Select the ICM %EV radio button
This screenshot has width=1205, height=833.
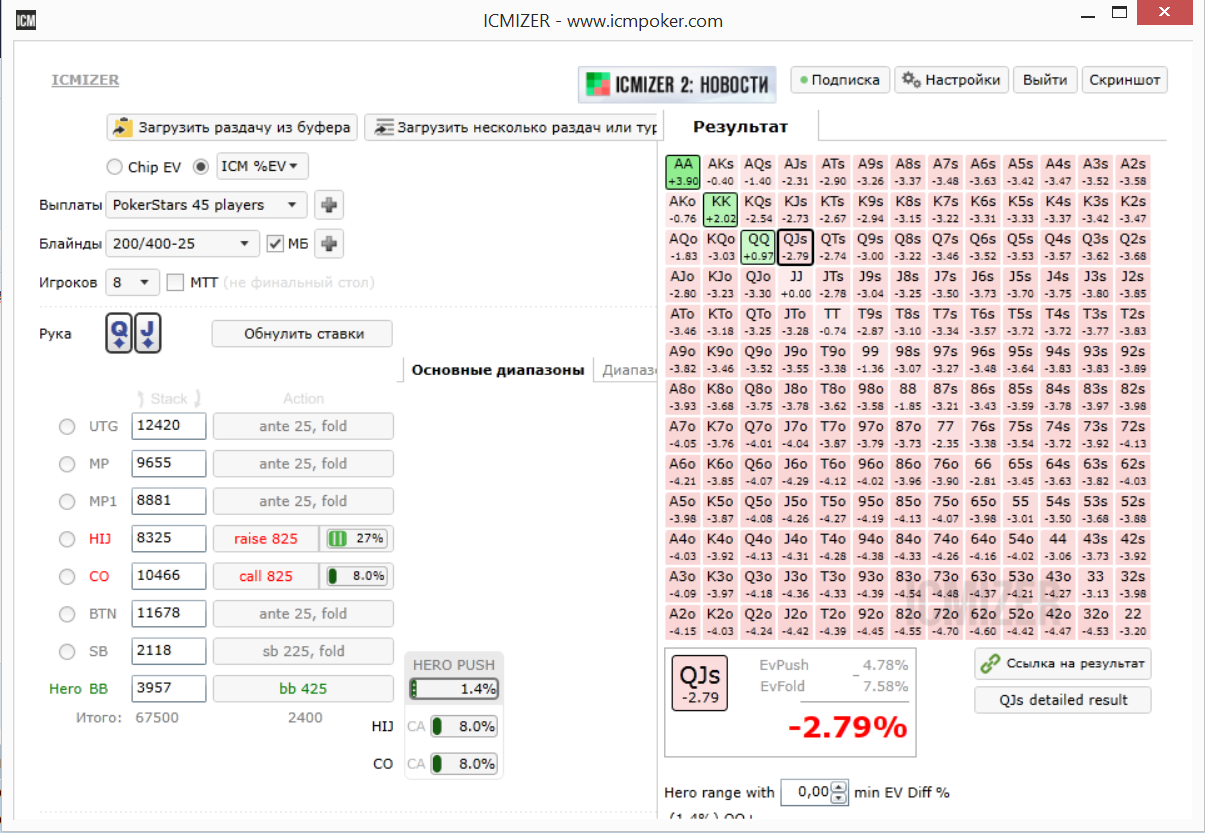pyautogui.click(x=201, y=167)
